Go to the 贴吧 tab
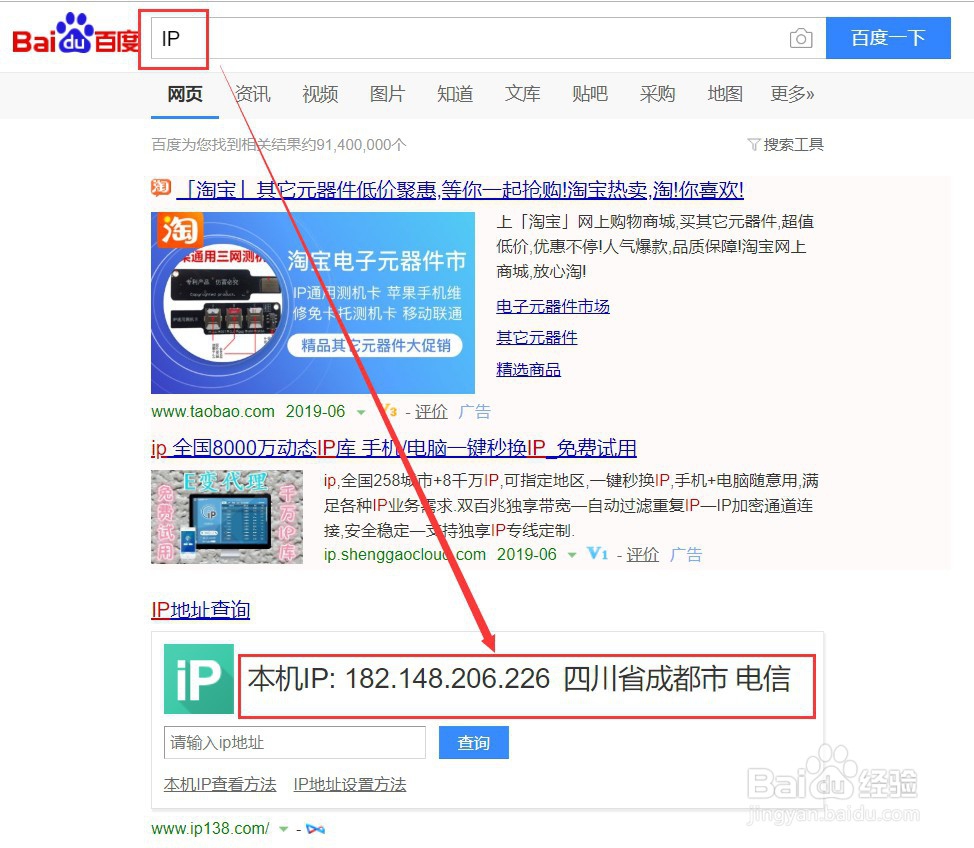This screenshot has width=974, height=848. tap(589, 94)
